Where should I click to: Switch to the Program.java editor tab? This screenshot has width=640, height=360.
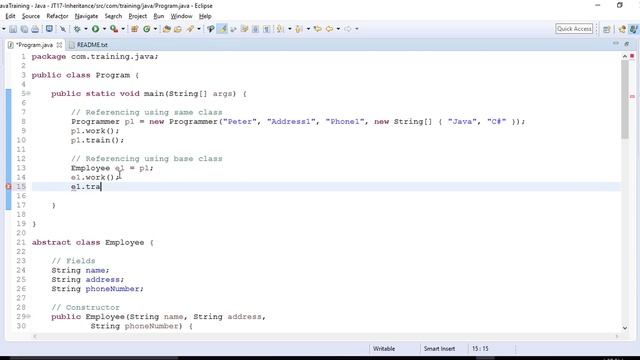click(x=34, y=45)
